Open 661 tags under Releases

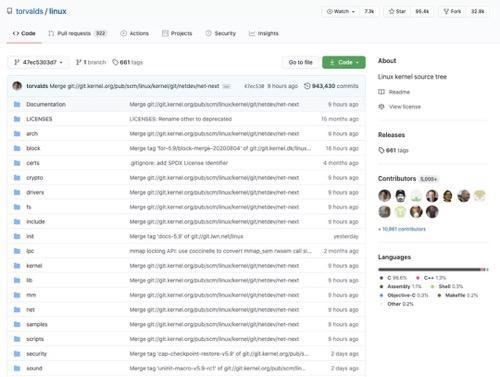pos(393,150)
